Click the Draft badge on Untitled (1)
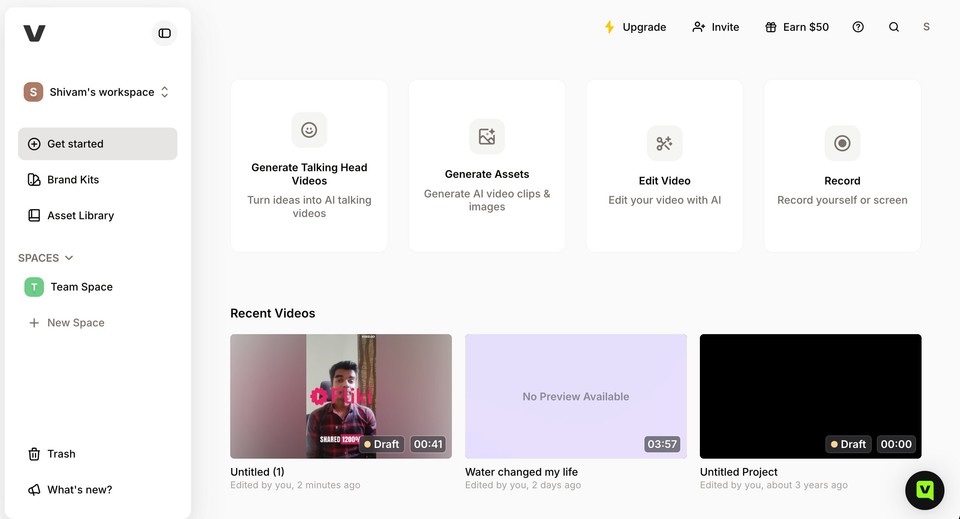960x519 pixels. (x=381, y=444)
